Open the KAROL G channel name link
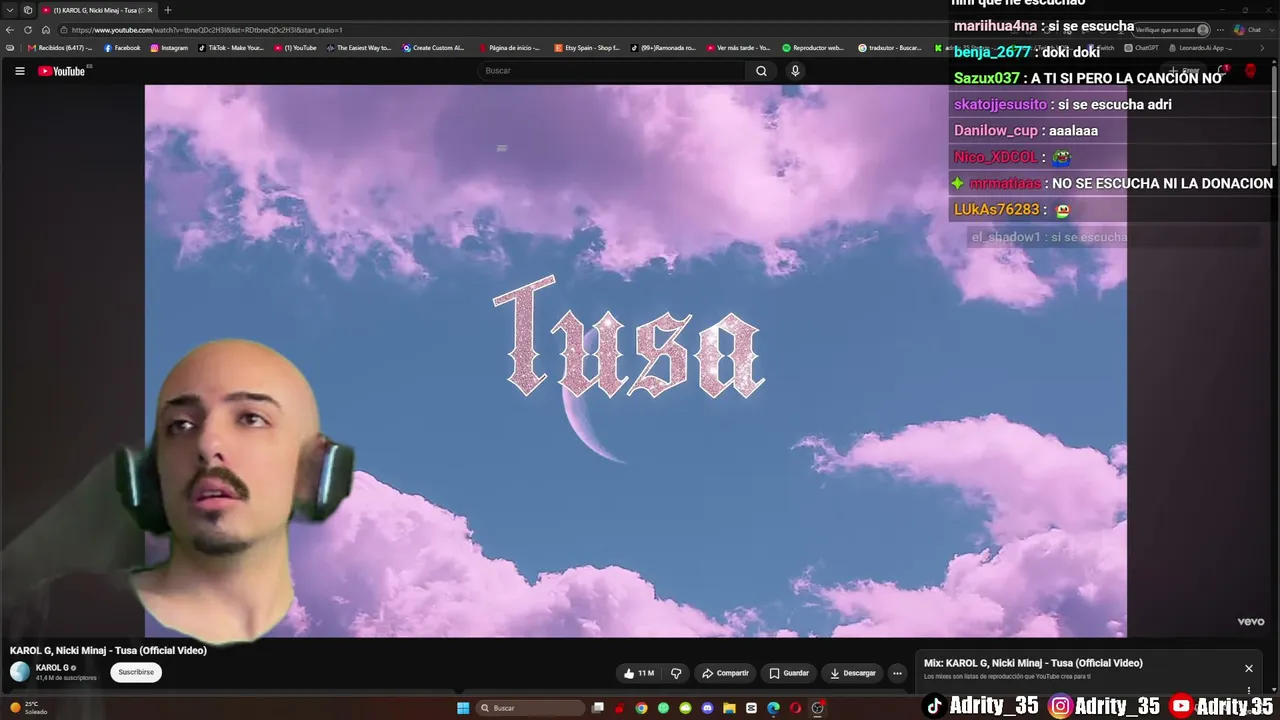The image size is (1280, 720). point(53,668)
